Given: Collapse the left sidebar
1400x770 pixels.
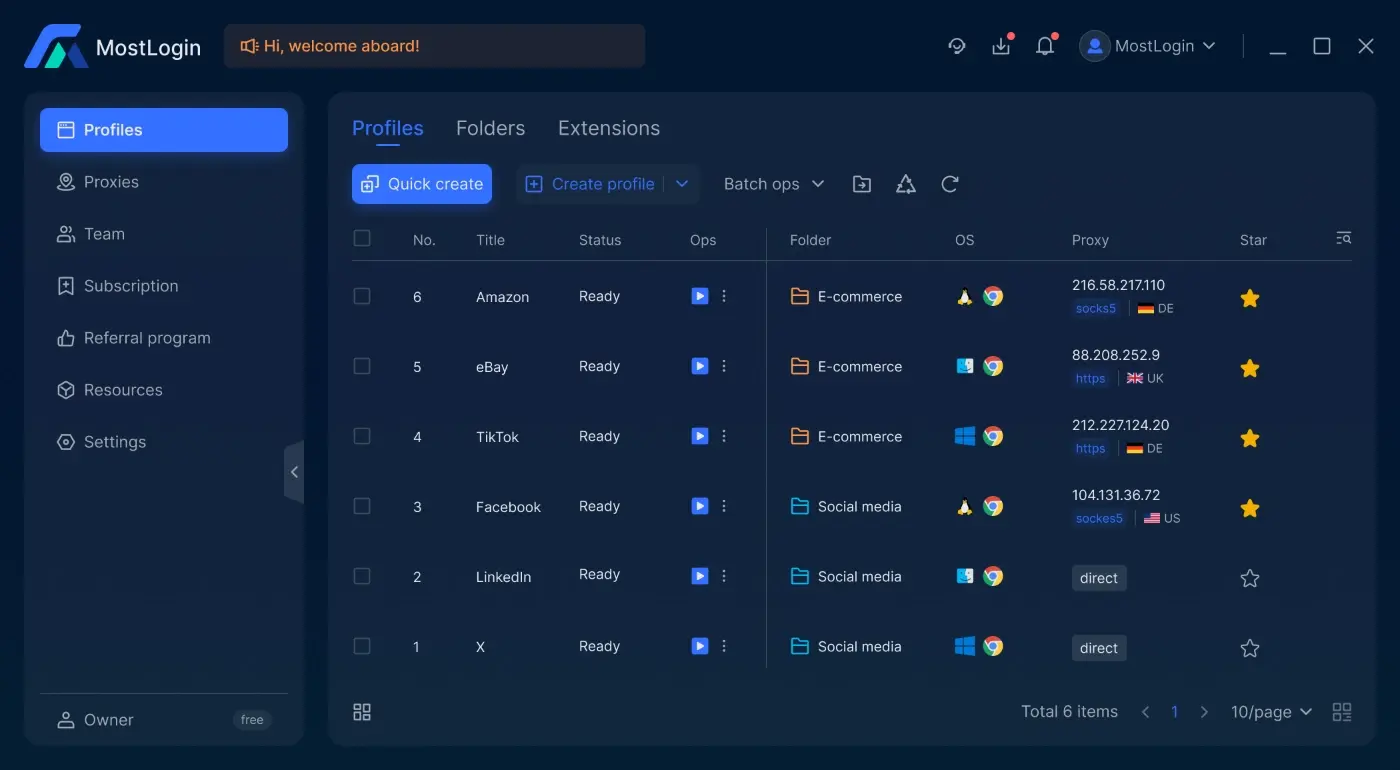Looking at the screenshot, I should tap(294, 472).
